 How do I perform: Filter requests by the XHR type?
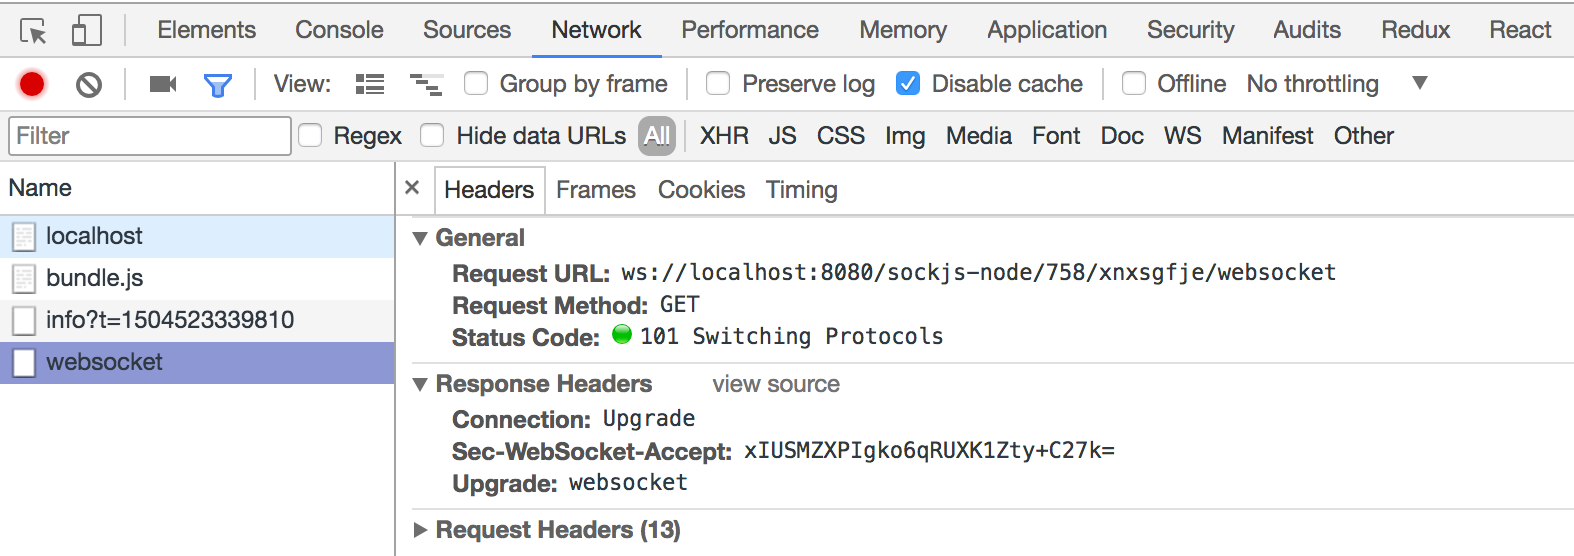point(724,136)
